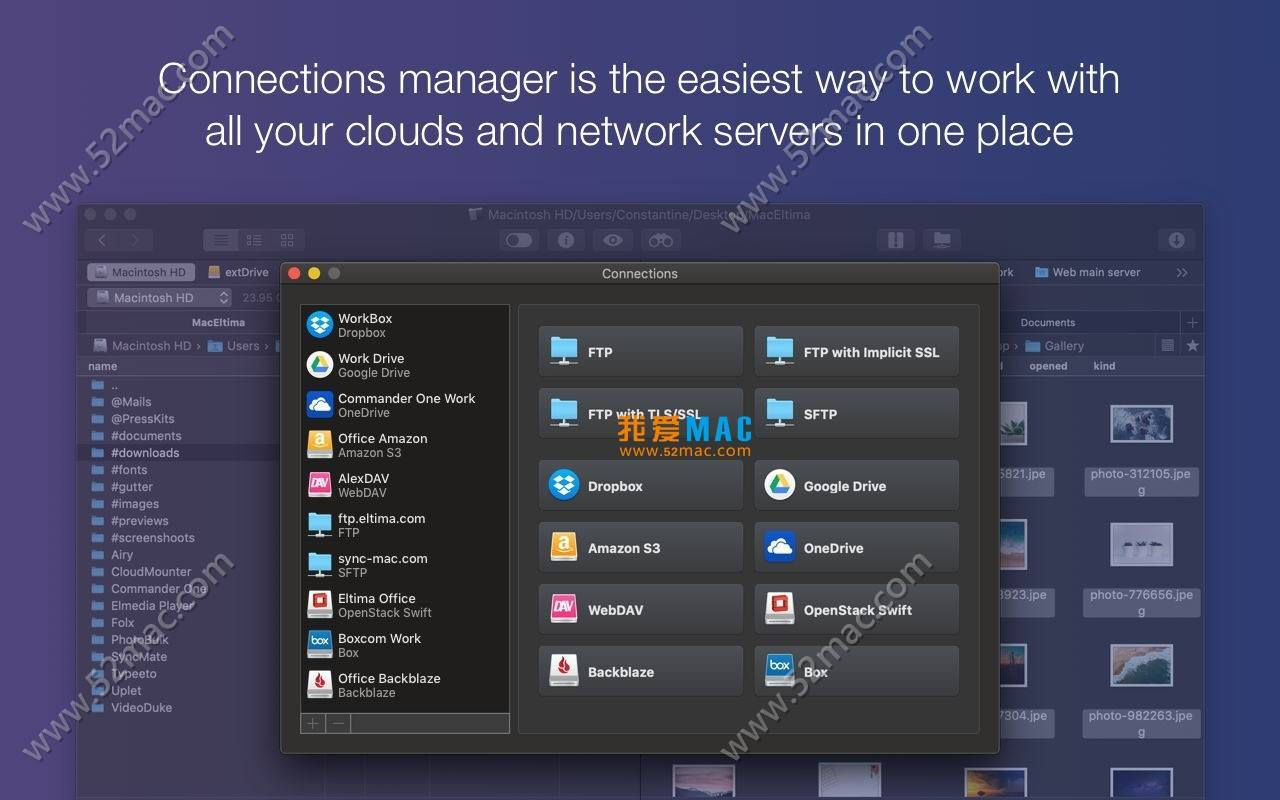Add a new Box connection

[857, 671]
